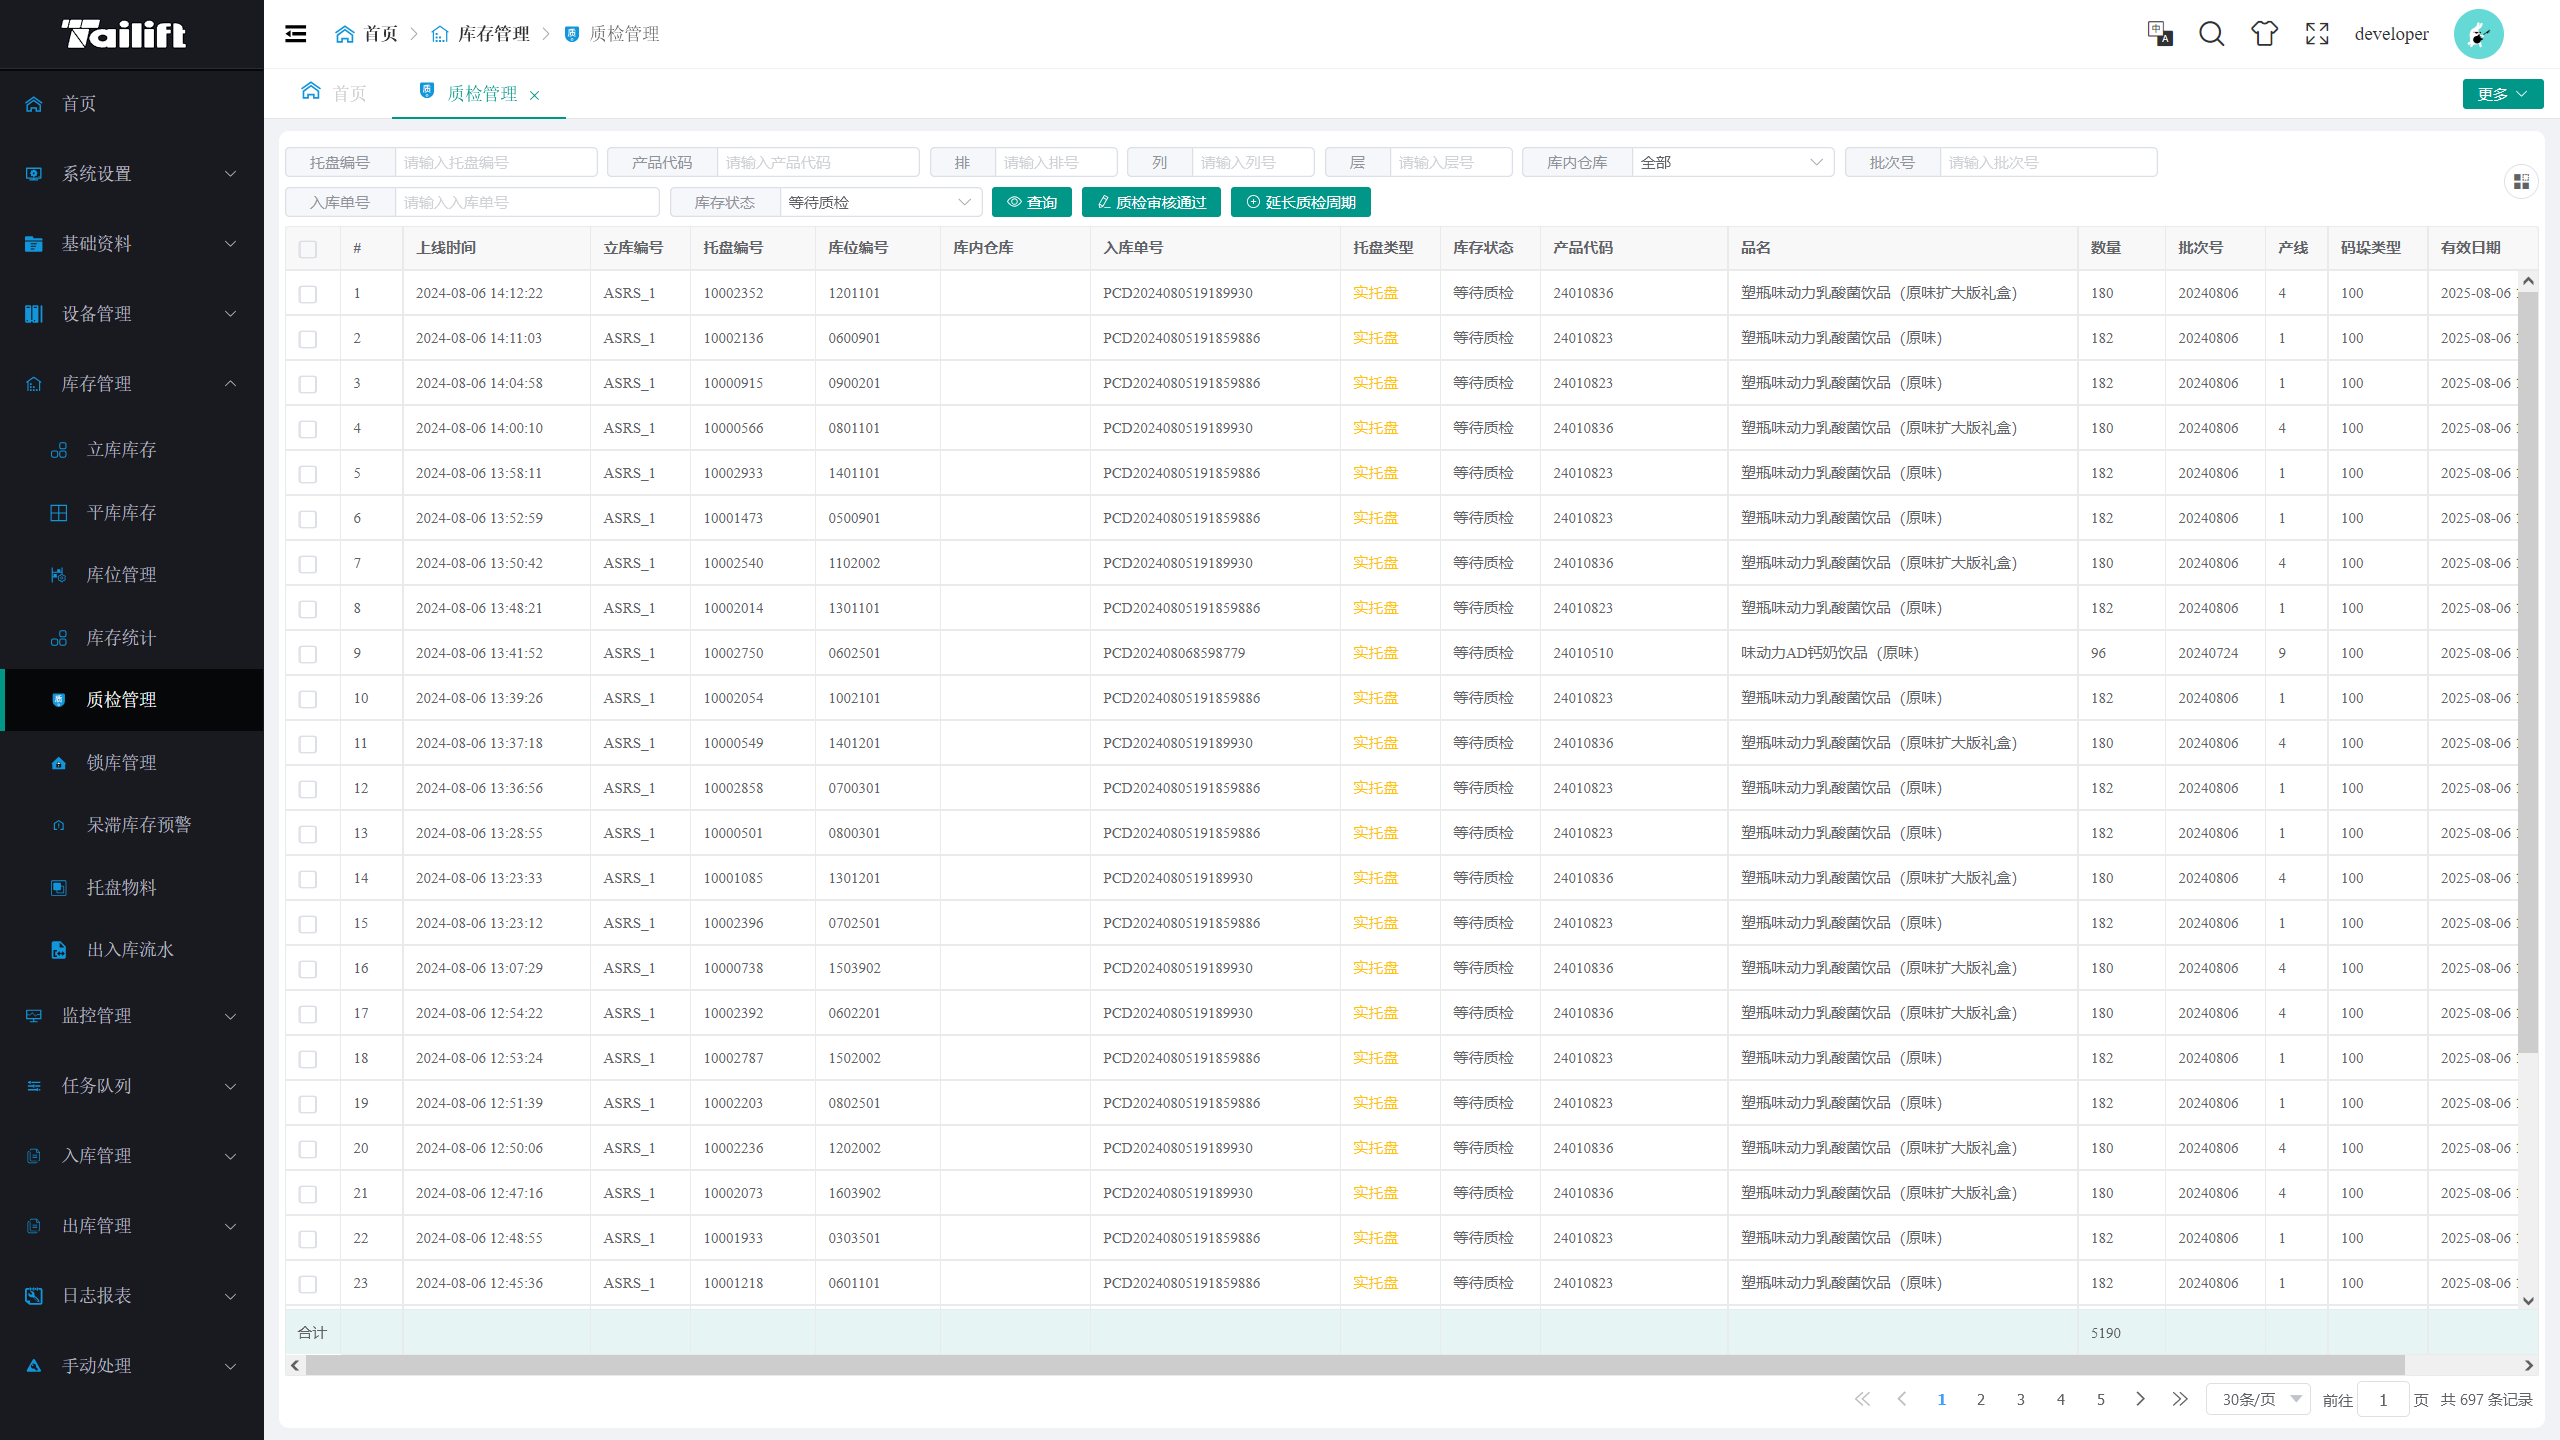Expand the 系统设置 sidebar menu
The image size is (2560, 1440).
pos(131,174)
